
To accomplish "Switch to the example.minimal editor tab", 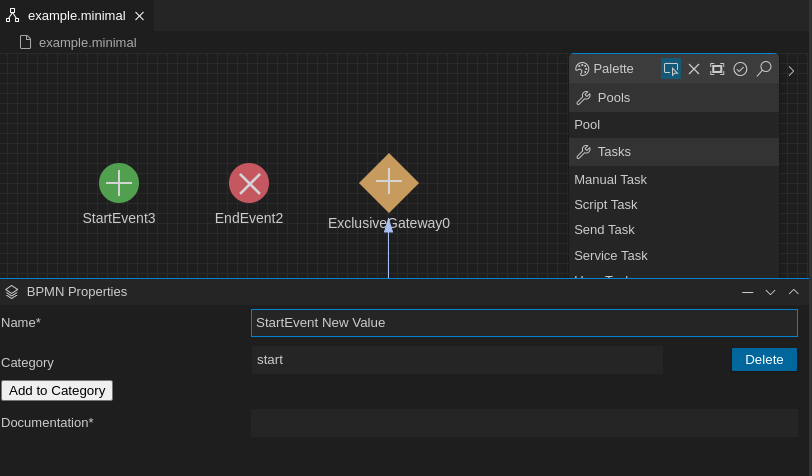I will pyautogui.click(x=77, y=16).
